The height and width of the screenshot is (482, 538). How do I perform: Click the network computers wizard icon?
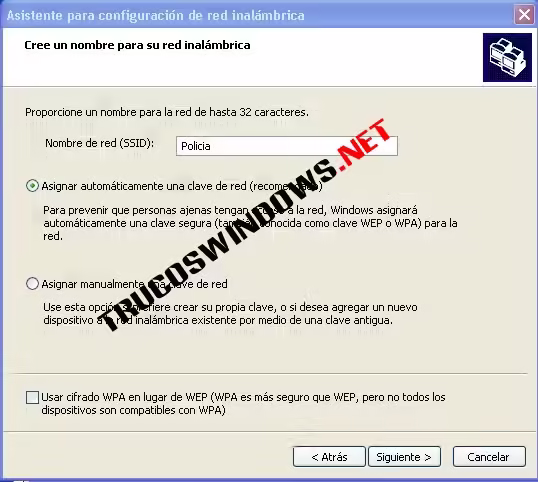[507, 57]
